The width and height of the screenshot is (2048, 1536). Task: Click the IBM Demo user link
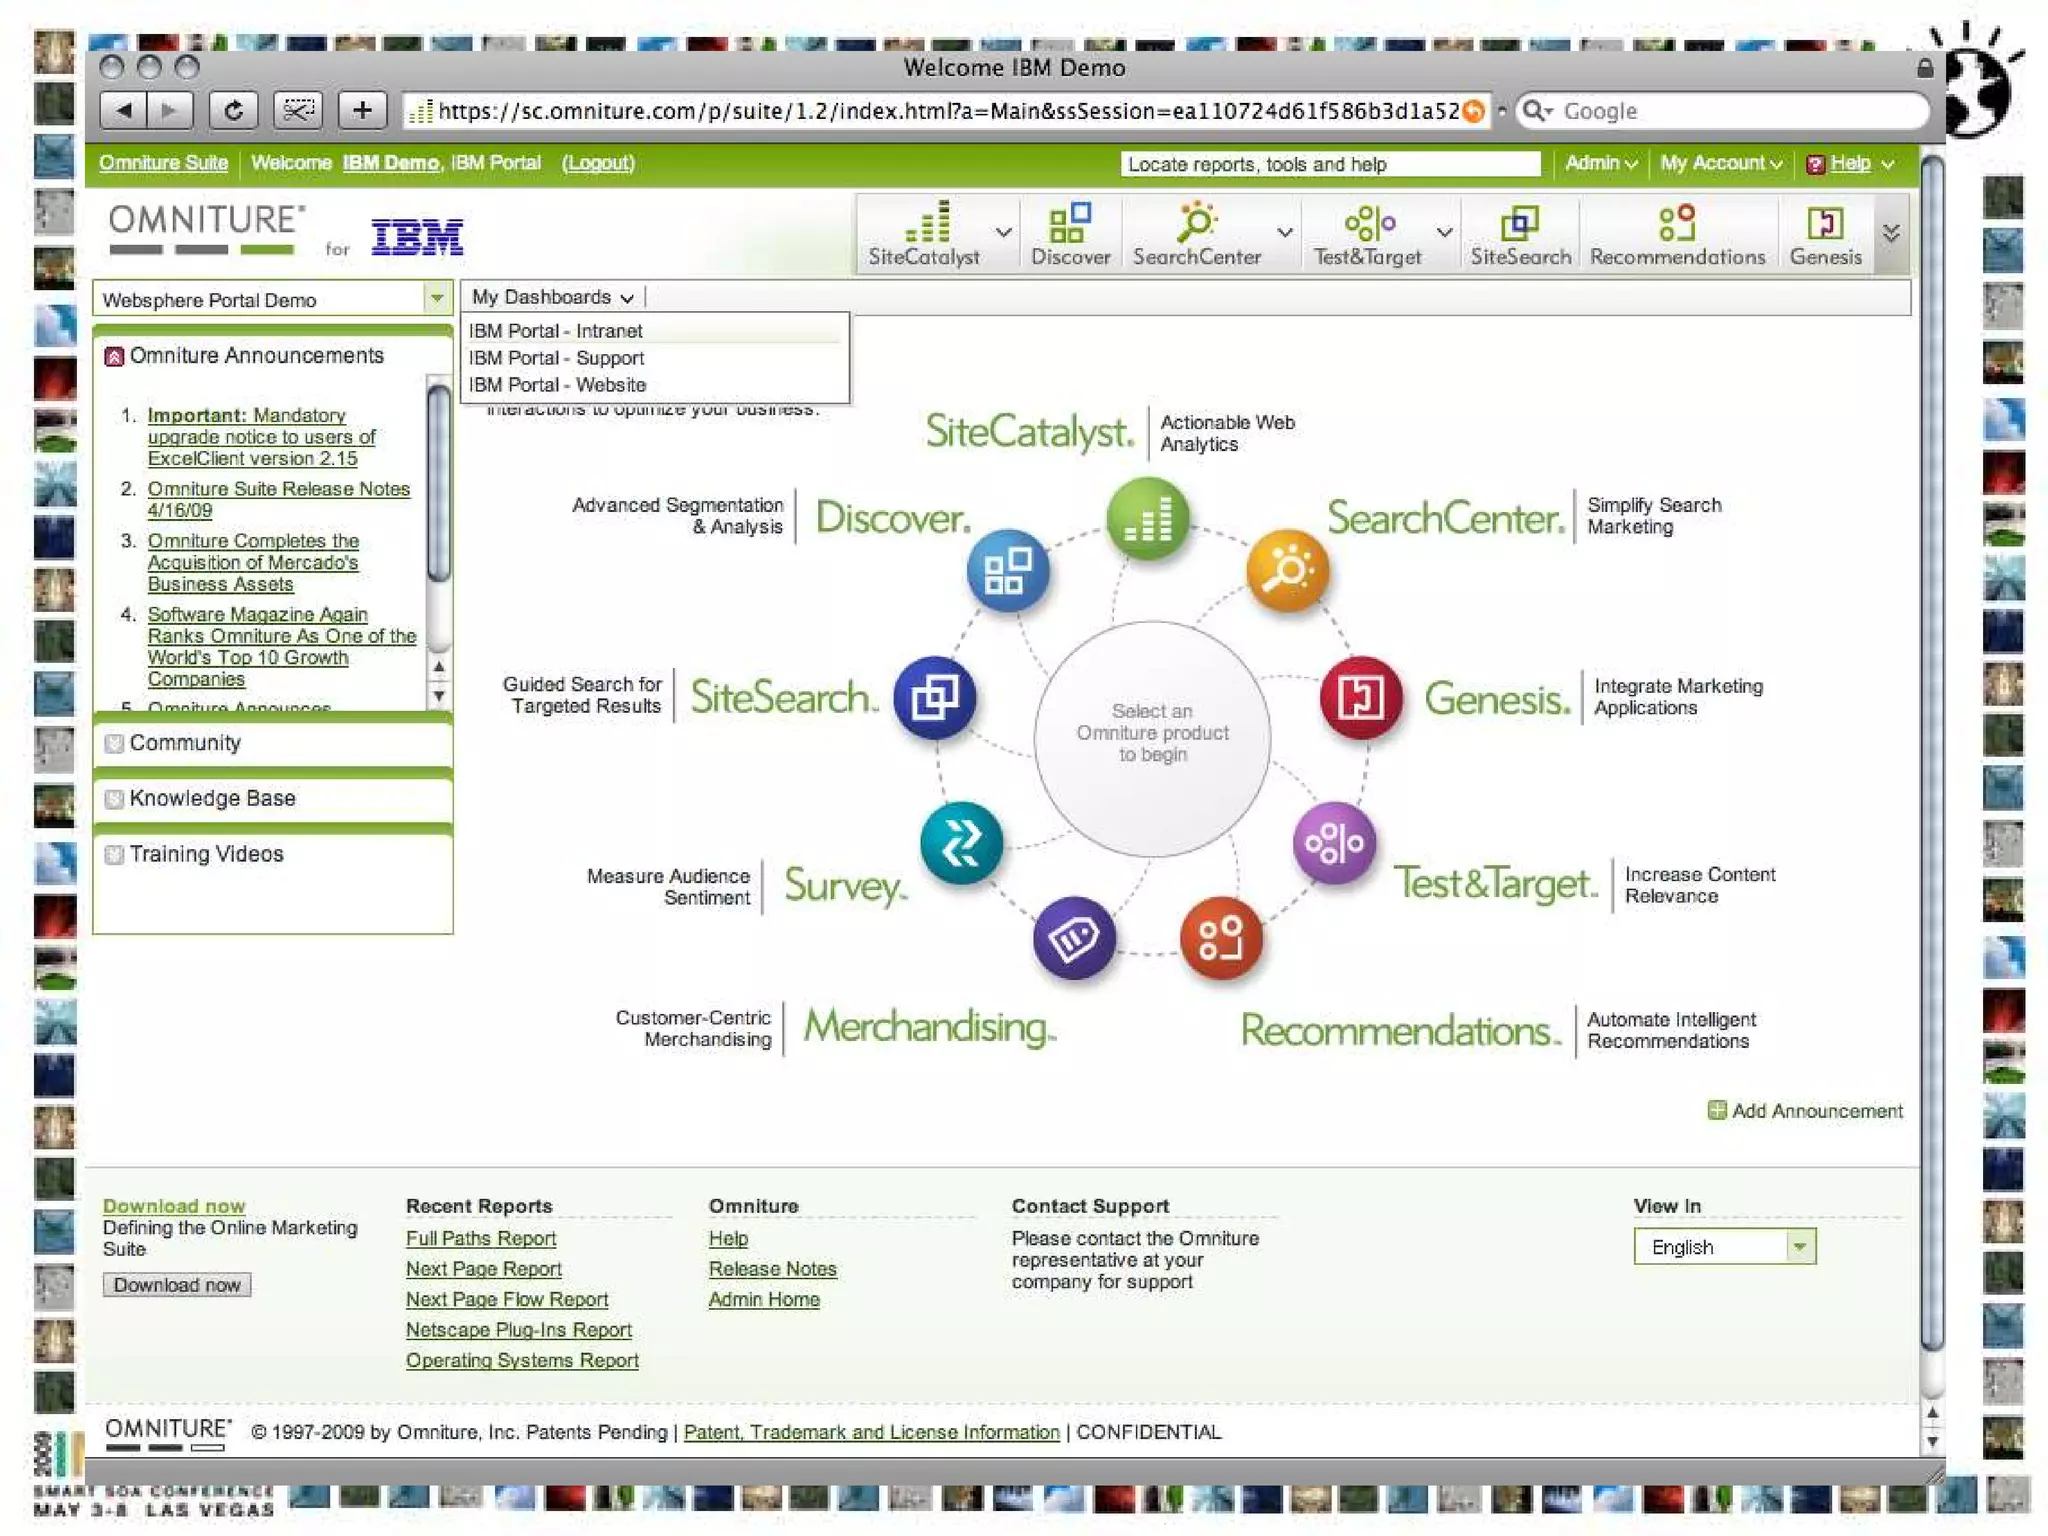pyautogui.click(x=390, y=163)
